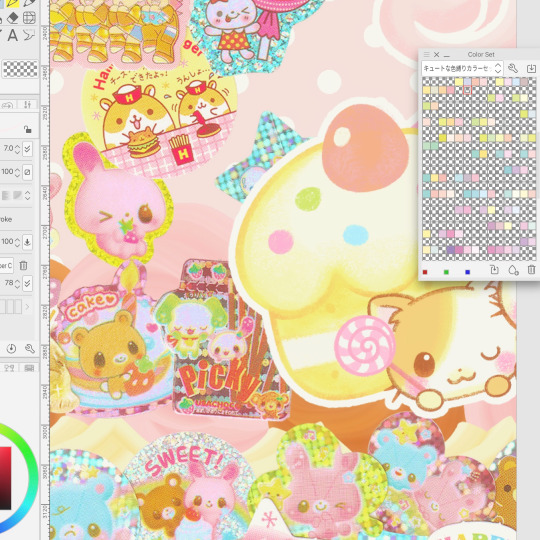Open brush size dynamics button beside 7.0

28,149
